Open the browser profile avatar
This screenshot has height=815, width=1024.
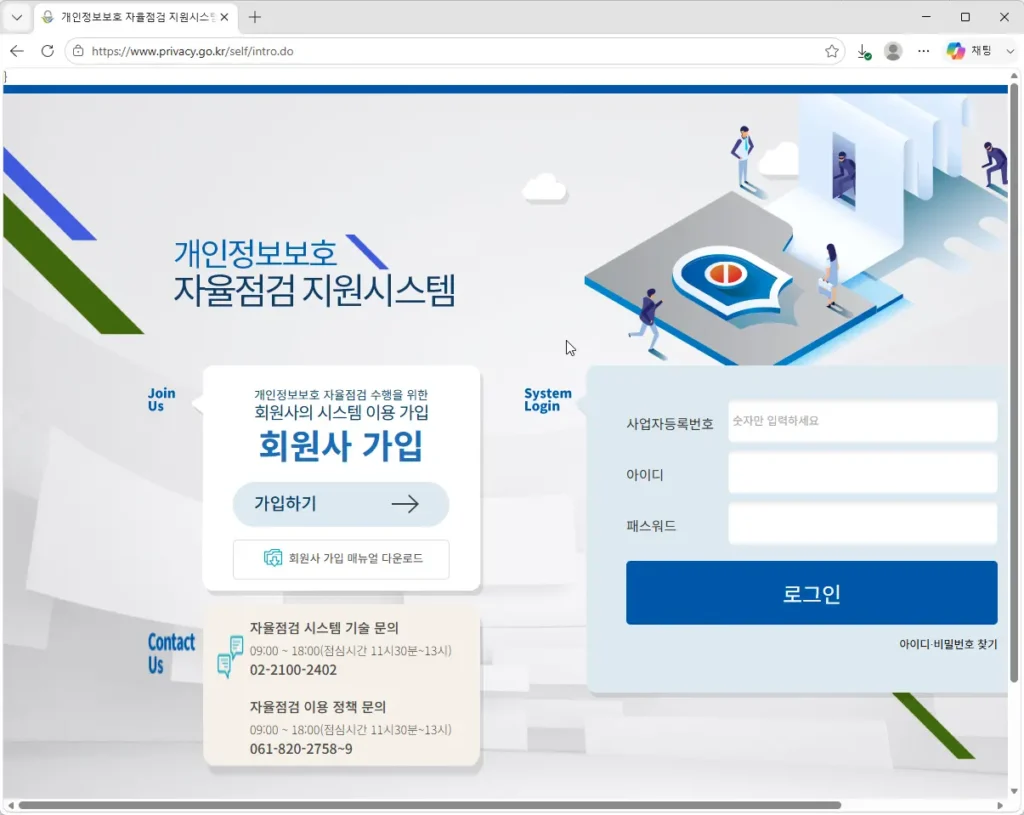pos(893,51)
